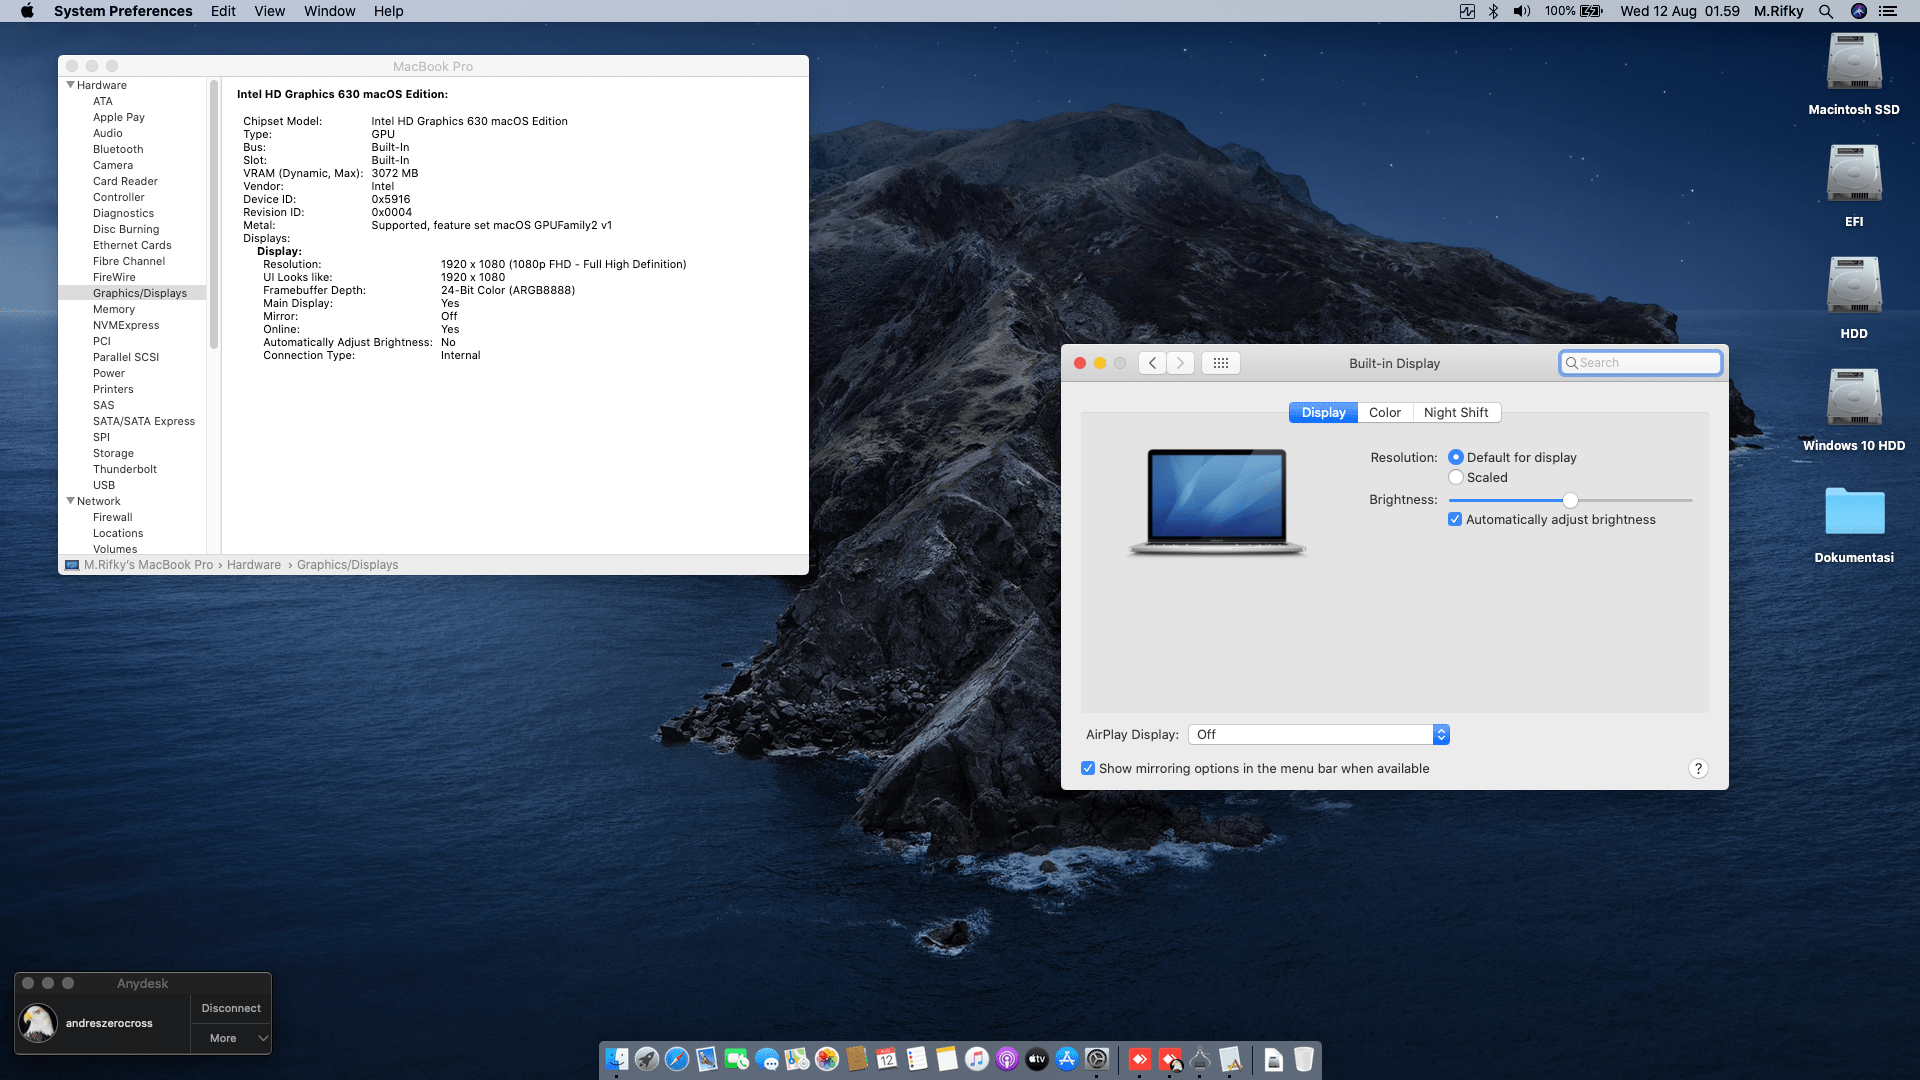Image resolution: width=1920 pixels, height=1080 pixels.
Task: Open the Dokumentasi folder on desktop
Action: click(x=1853, y=512)
